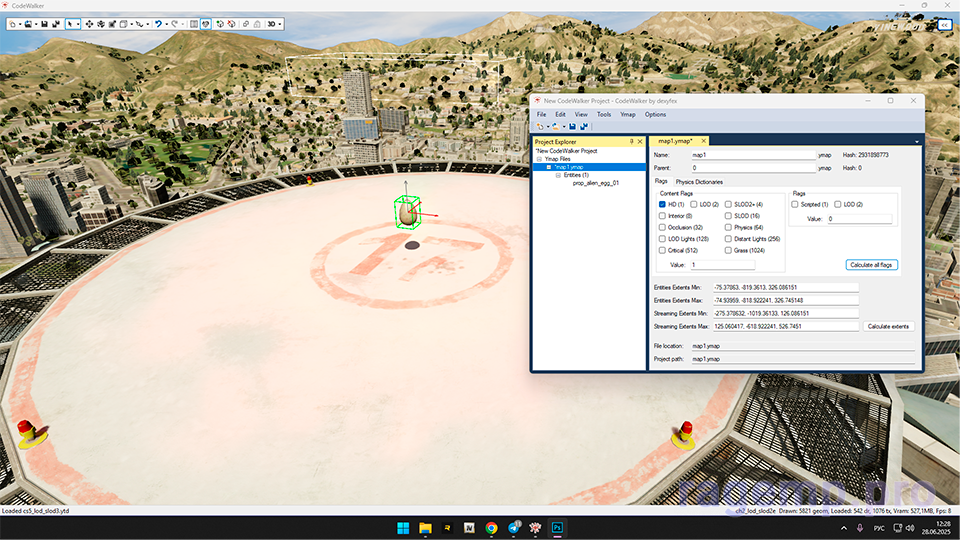Click Save All icon in project window toolbar
Screen dimensions: 960x540
coord(584,127)
